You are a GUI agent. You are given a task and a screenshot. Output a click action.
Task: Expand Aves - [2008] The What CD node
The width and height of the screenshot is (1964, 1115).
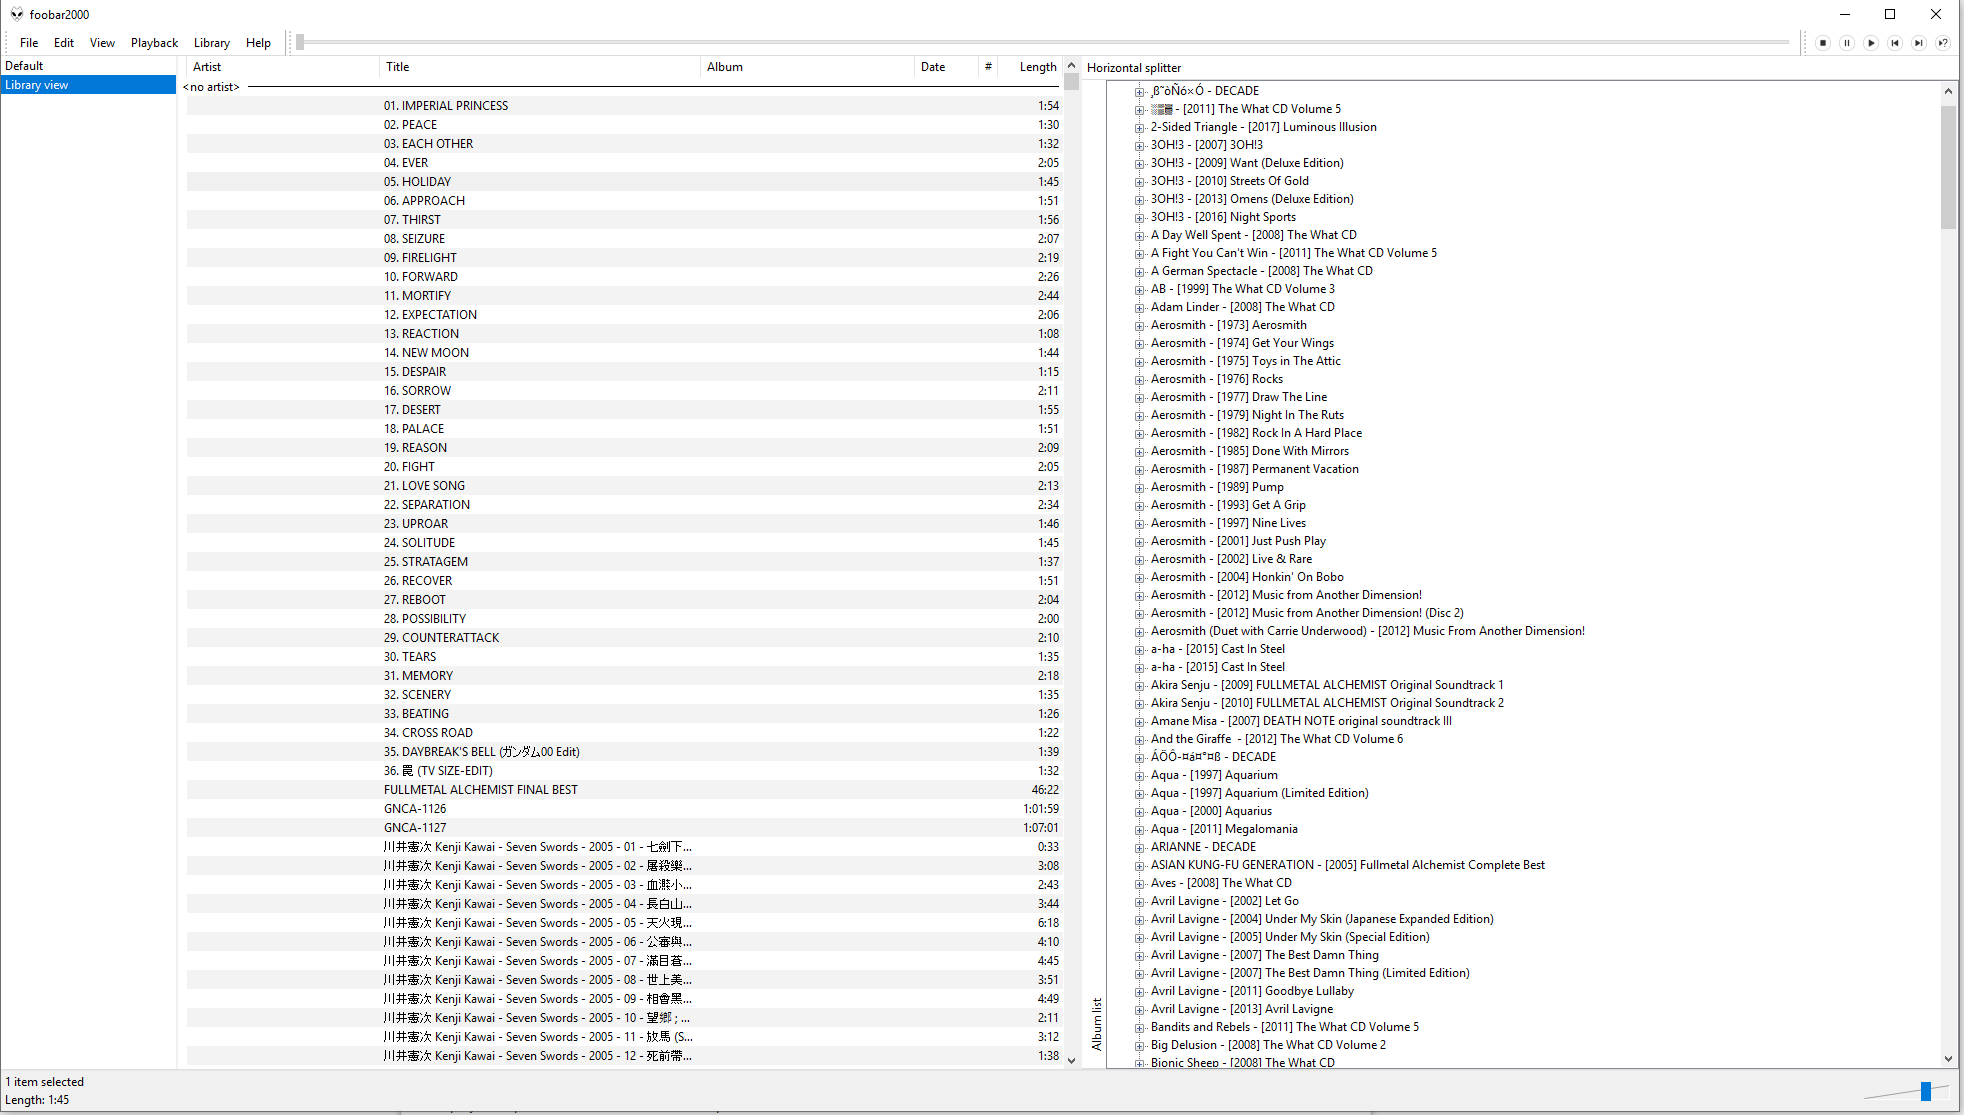[1139, 883]
